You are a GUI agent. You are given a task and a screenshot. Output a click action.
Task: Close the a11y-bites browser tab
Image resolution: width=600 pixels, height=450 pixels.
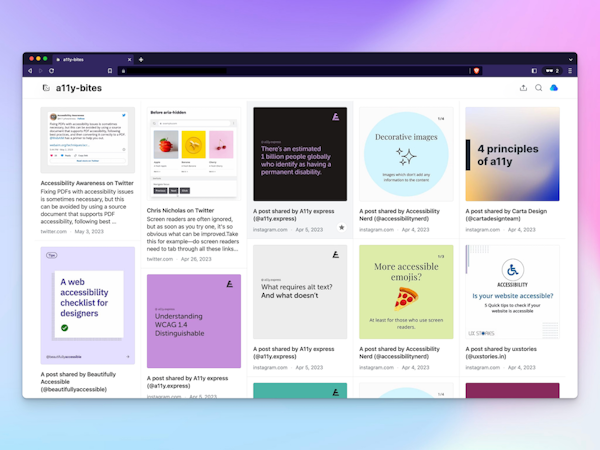click(129, 59)
